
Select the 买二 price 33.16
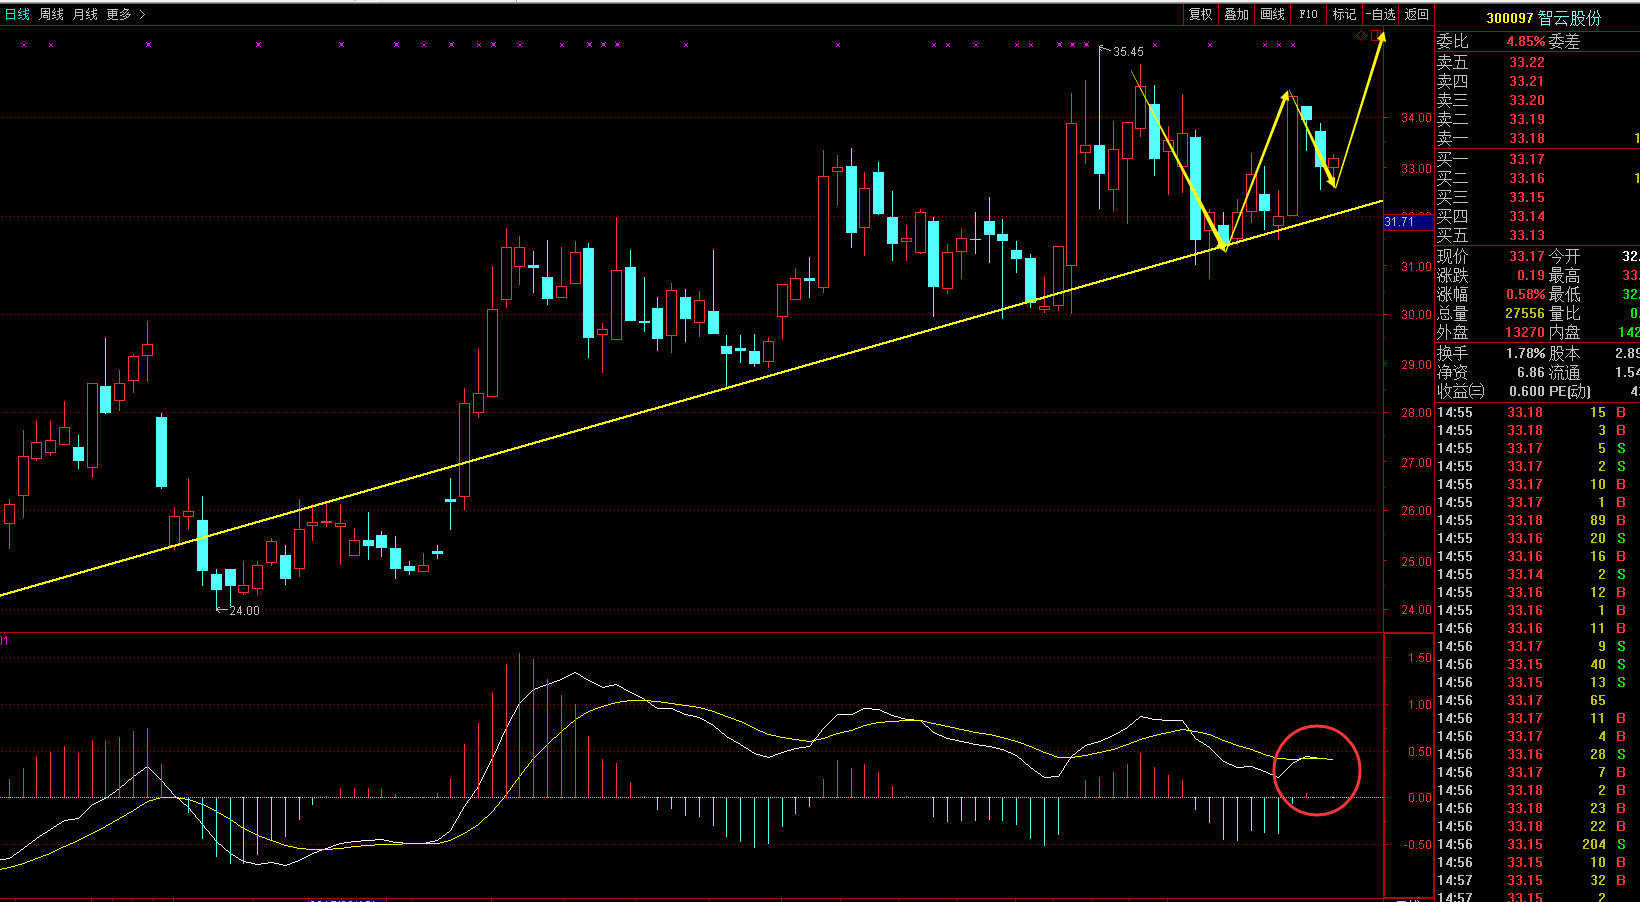1527,178
